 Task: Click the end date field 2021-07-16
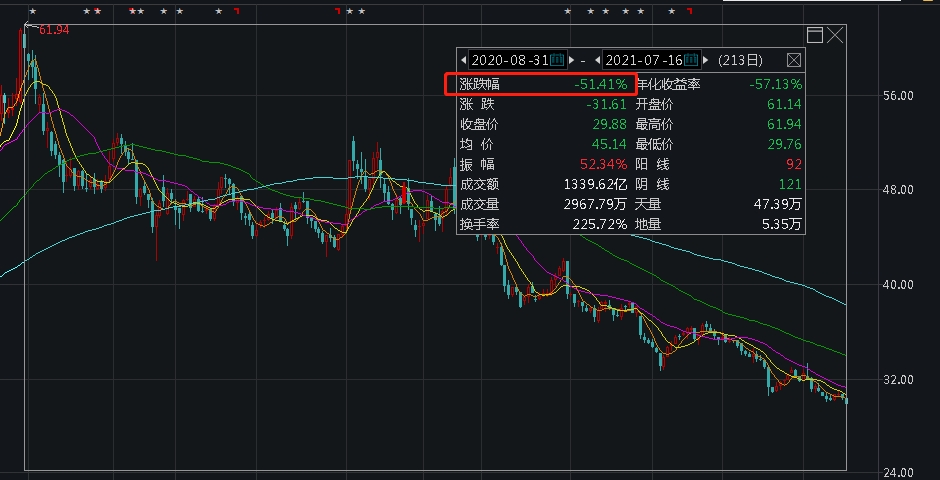coord(643,60)
